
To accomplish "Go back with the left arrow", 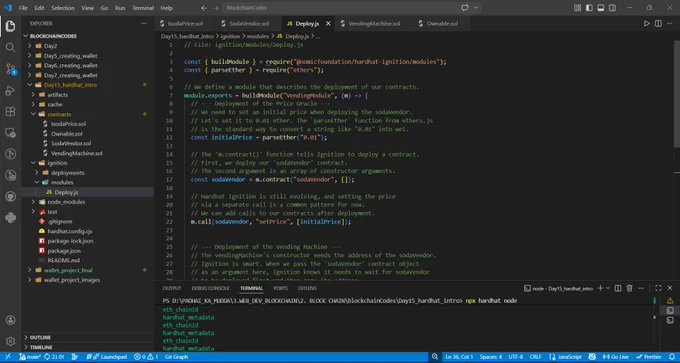I will point(204,8).
